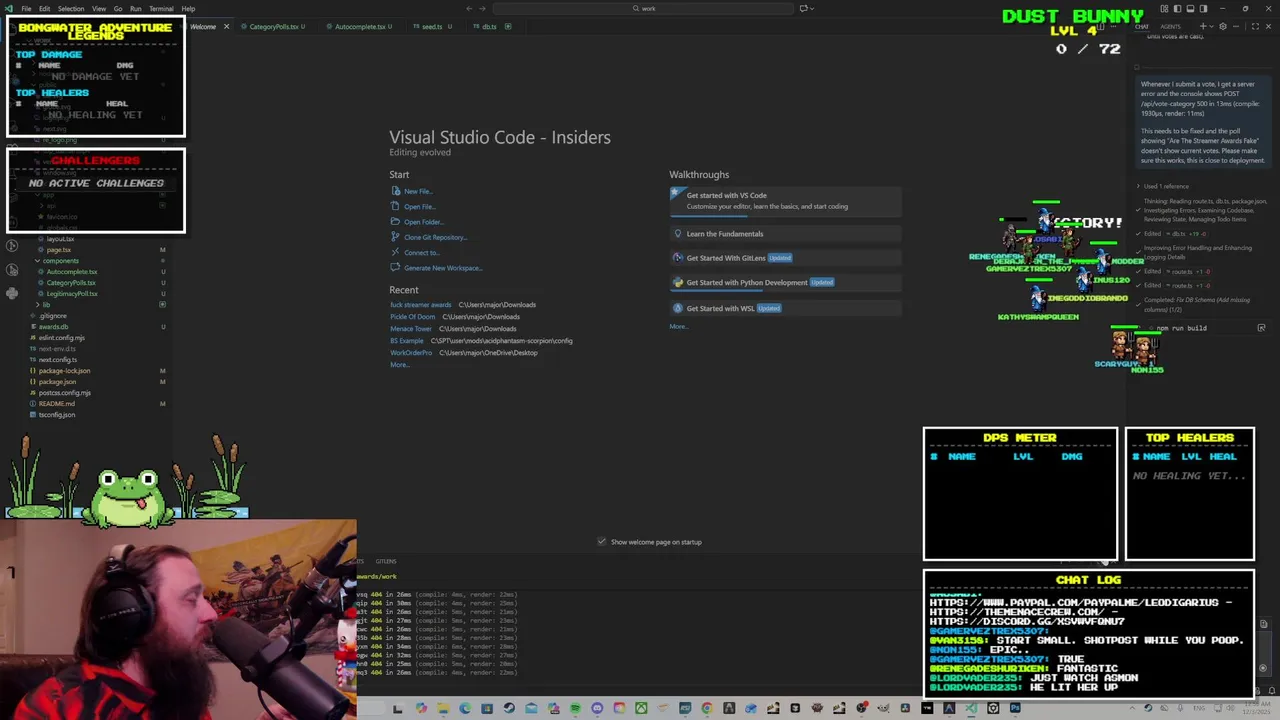
Task: Open Get Started with WSL walkthrough
Action: tap(785, 308)
